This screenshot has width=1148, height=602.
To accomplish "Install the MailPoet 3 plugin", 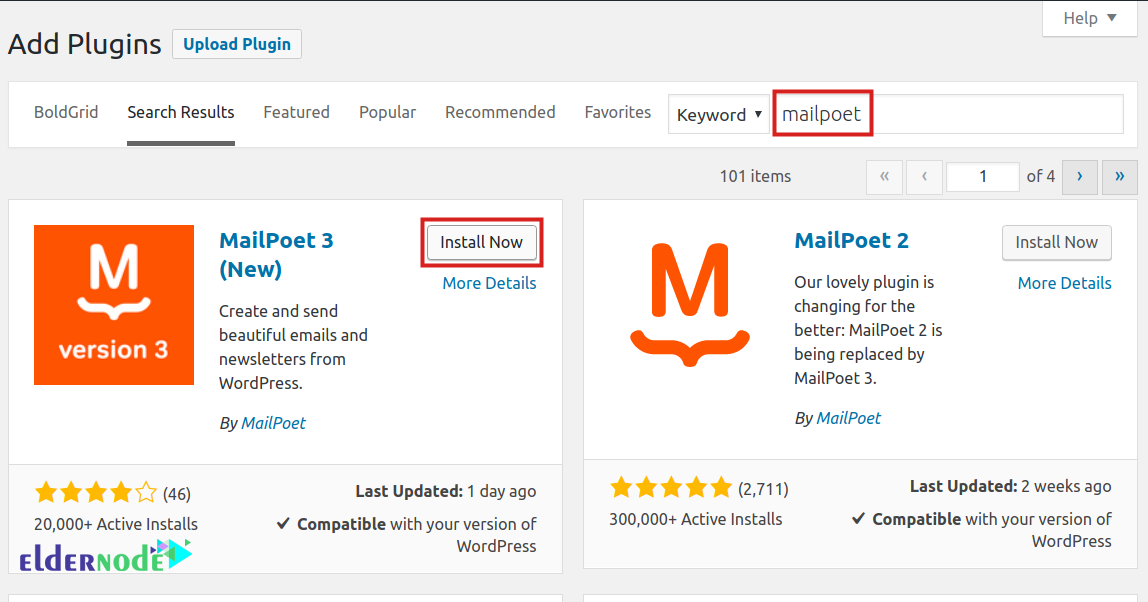I will tap(482, 242).
